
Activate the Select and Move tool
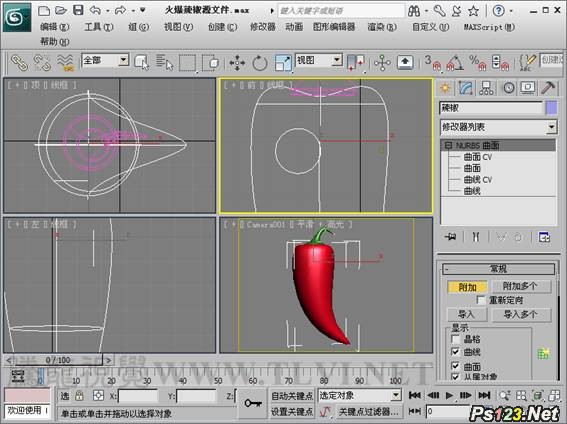[237, 63]
